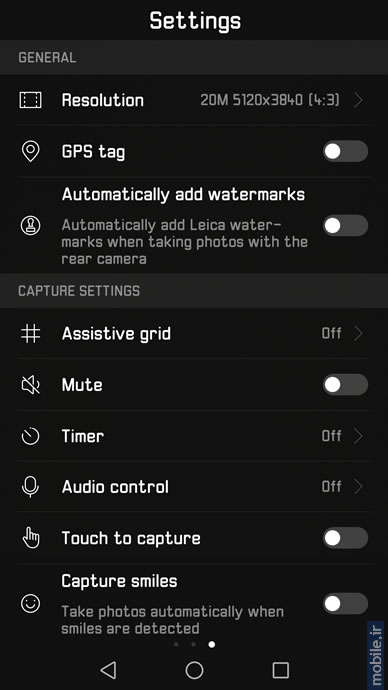Screen dimensions: 388x690
Task: Tap the Resolution film-frame icon
Action: 30,100
